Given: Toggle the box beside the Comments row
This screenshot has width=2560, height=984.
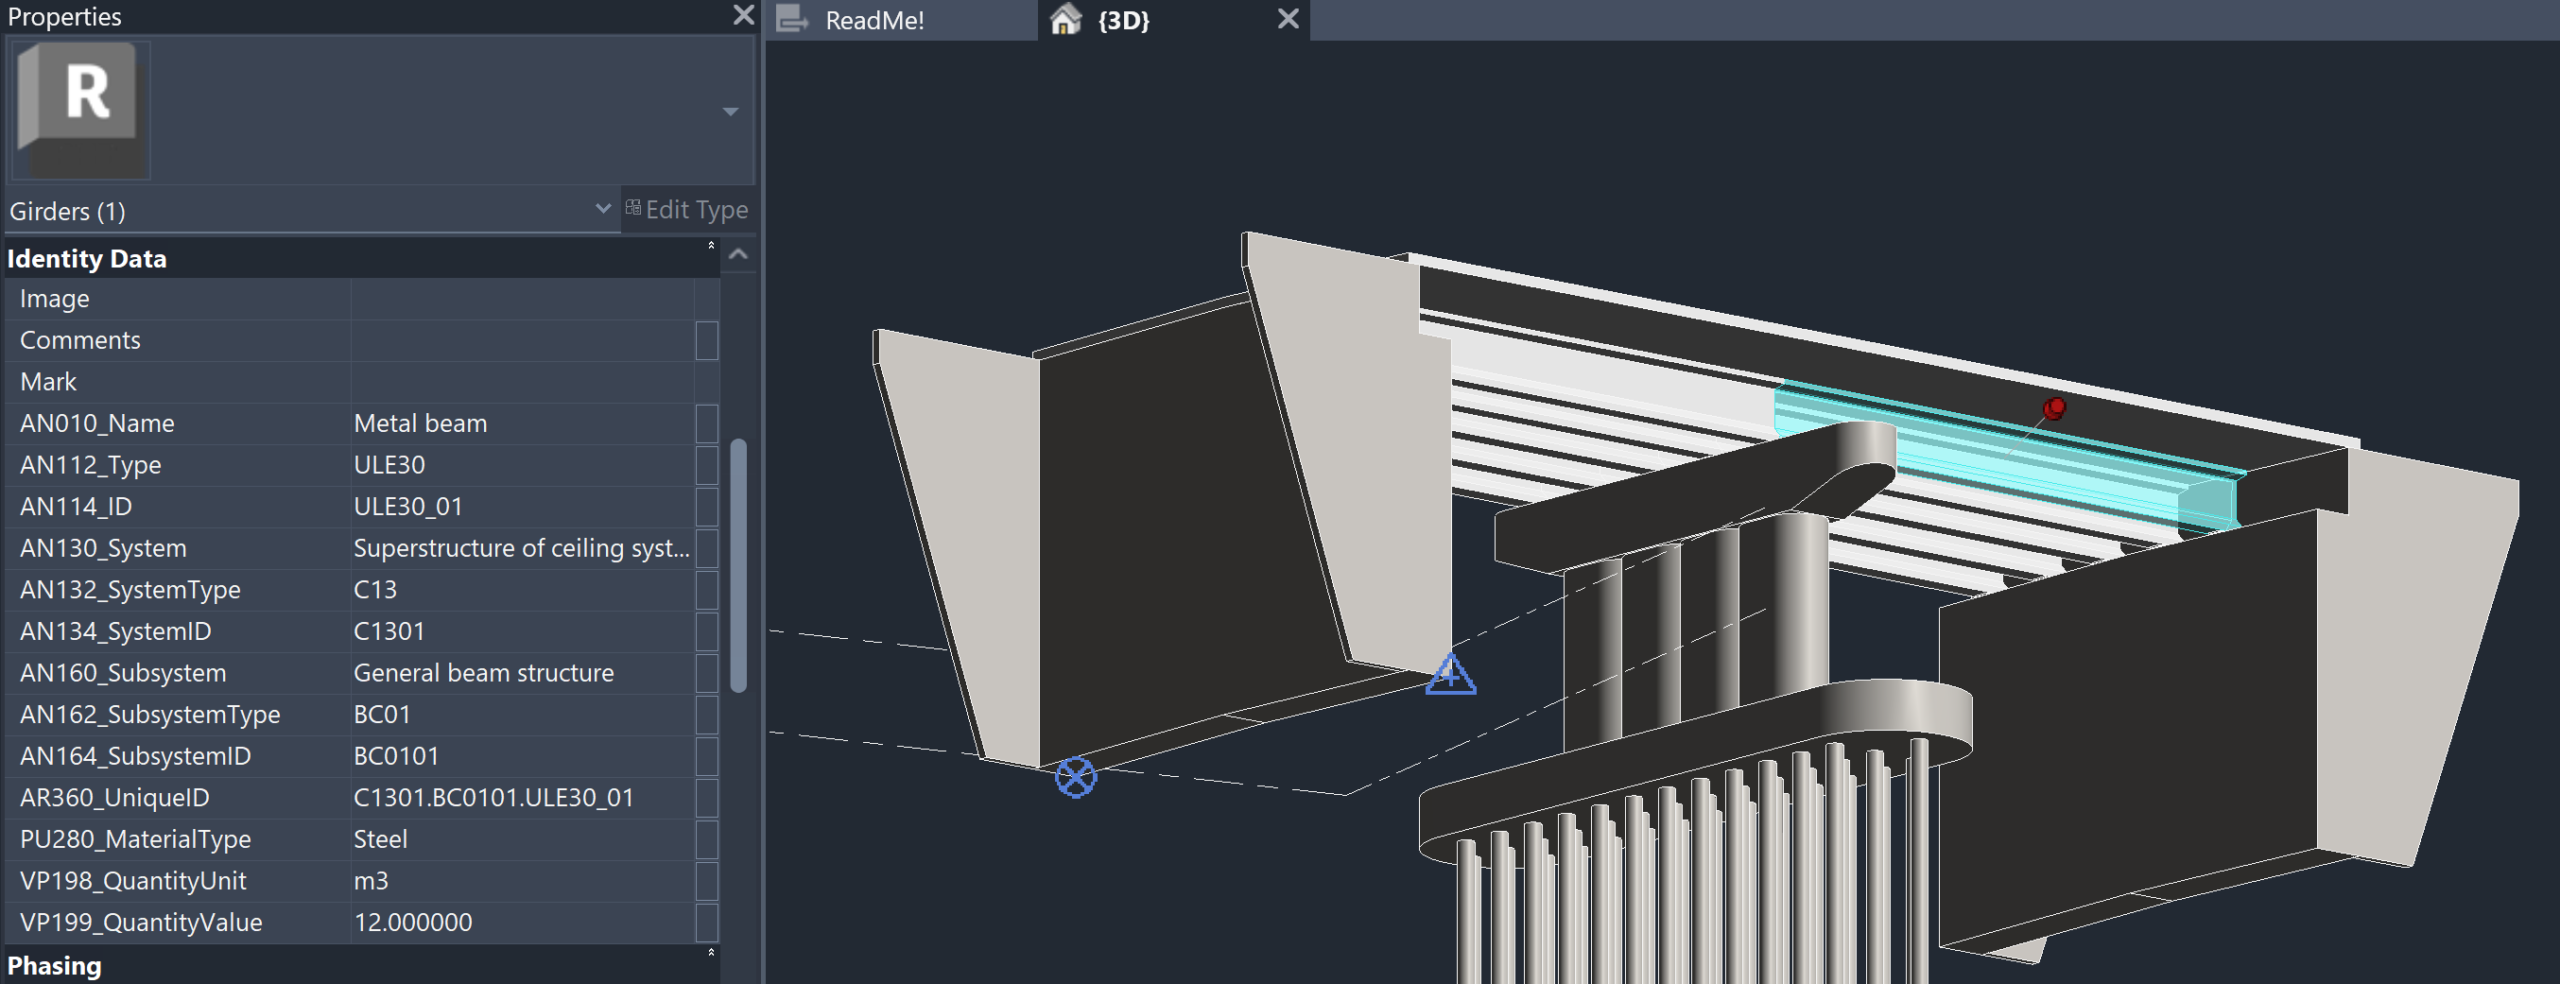Looking at the screenshot, I should tap(707, 340).
